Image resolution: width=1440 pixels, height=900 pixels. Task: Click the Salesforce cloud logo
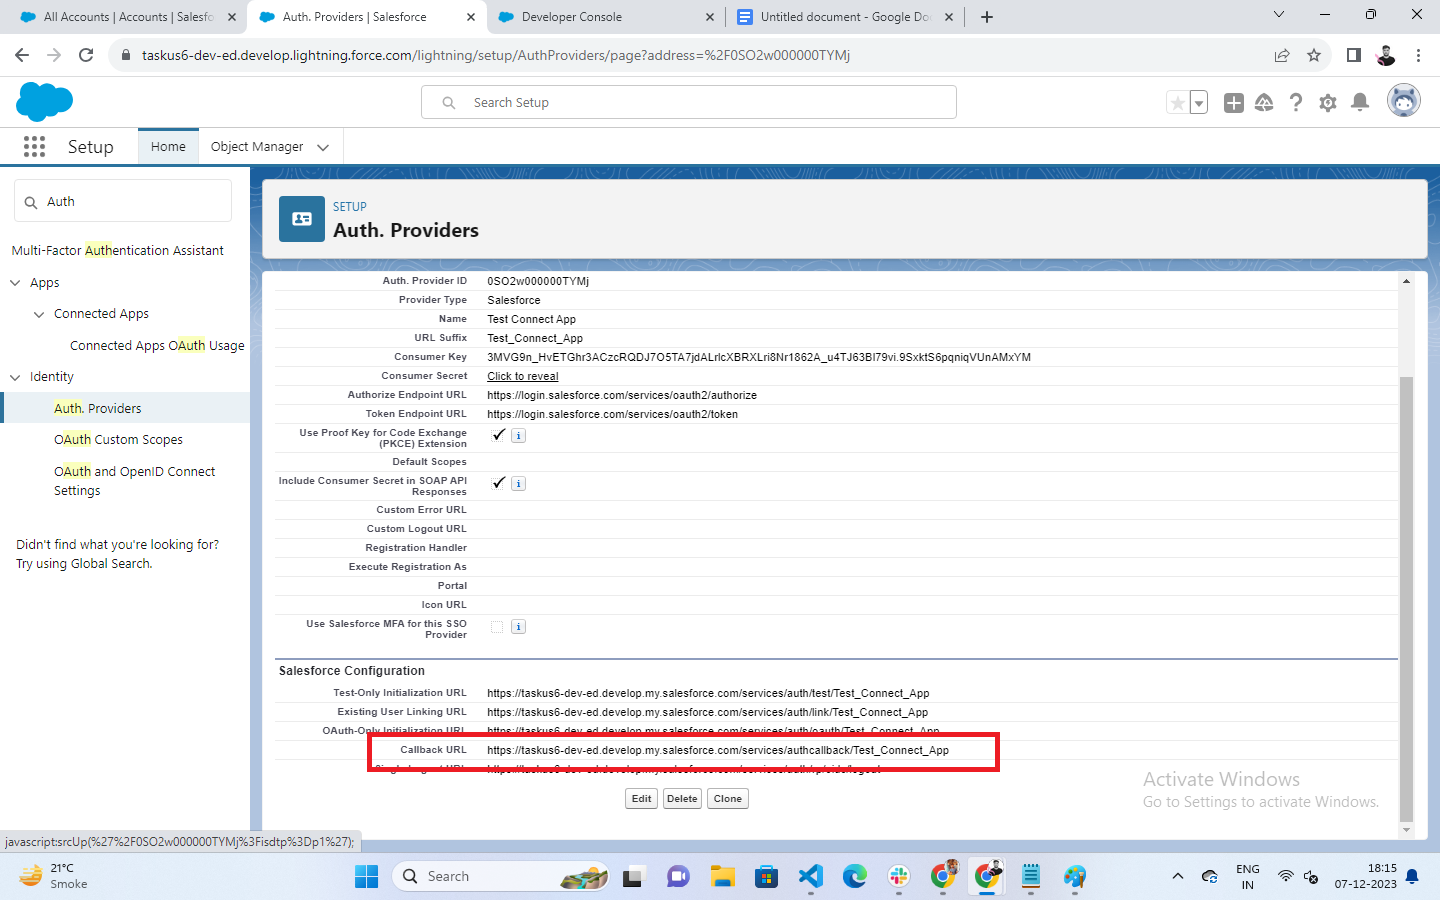(x=45, y=102)
